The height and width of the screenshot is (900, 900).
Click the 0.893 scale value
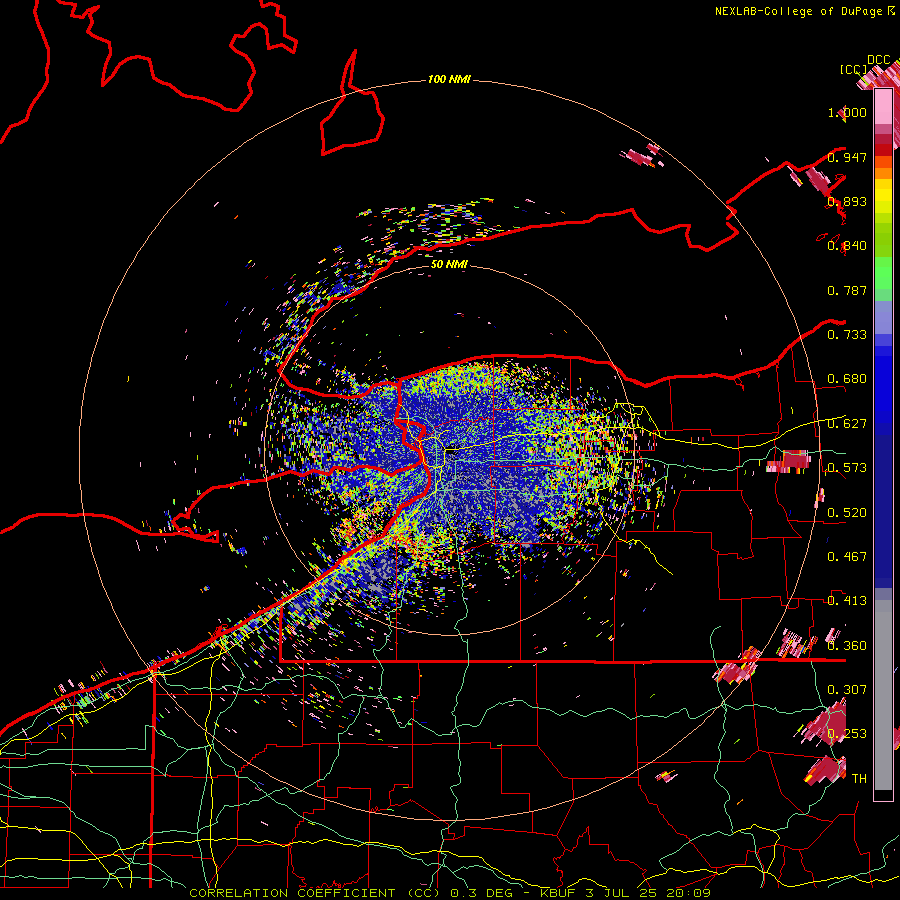tap(847, 201)
